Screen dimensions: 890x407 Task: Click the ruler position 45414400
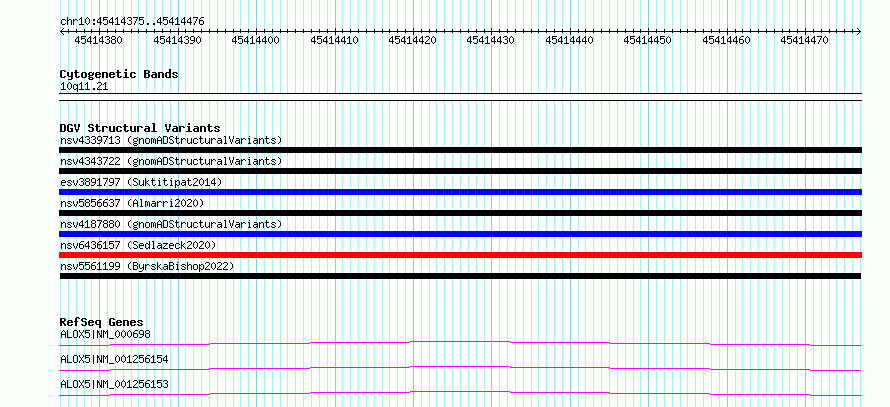click(x=255, y=40)
